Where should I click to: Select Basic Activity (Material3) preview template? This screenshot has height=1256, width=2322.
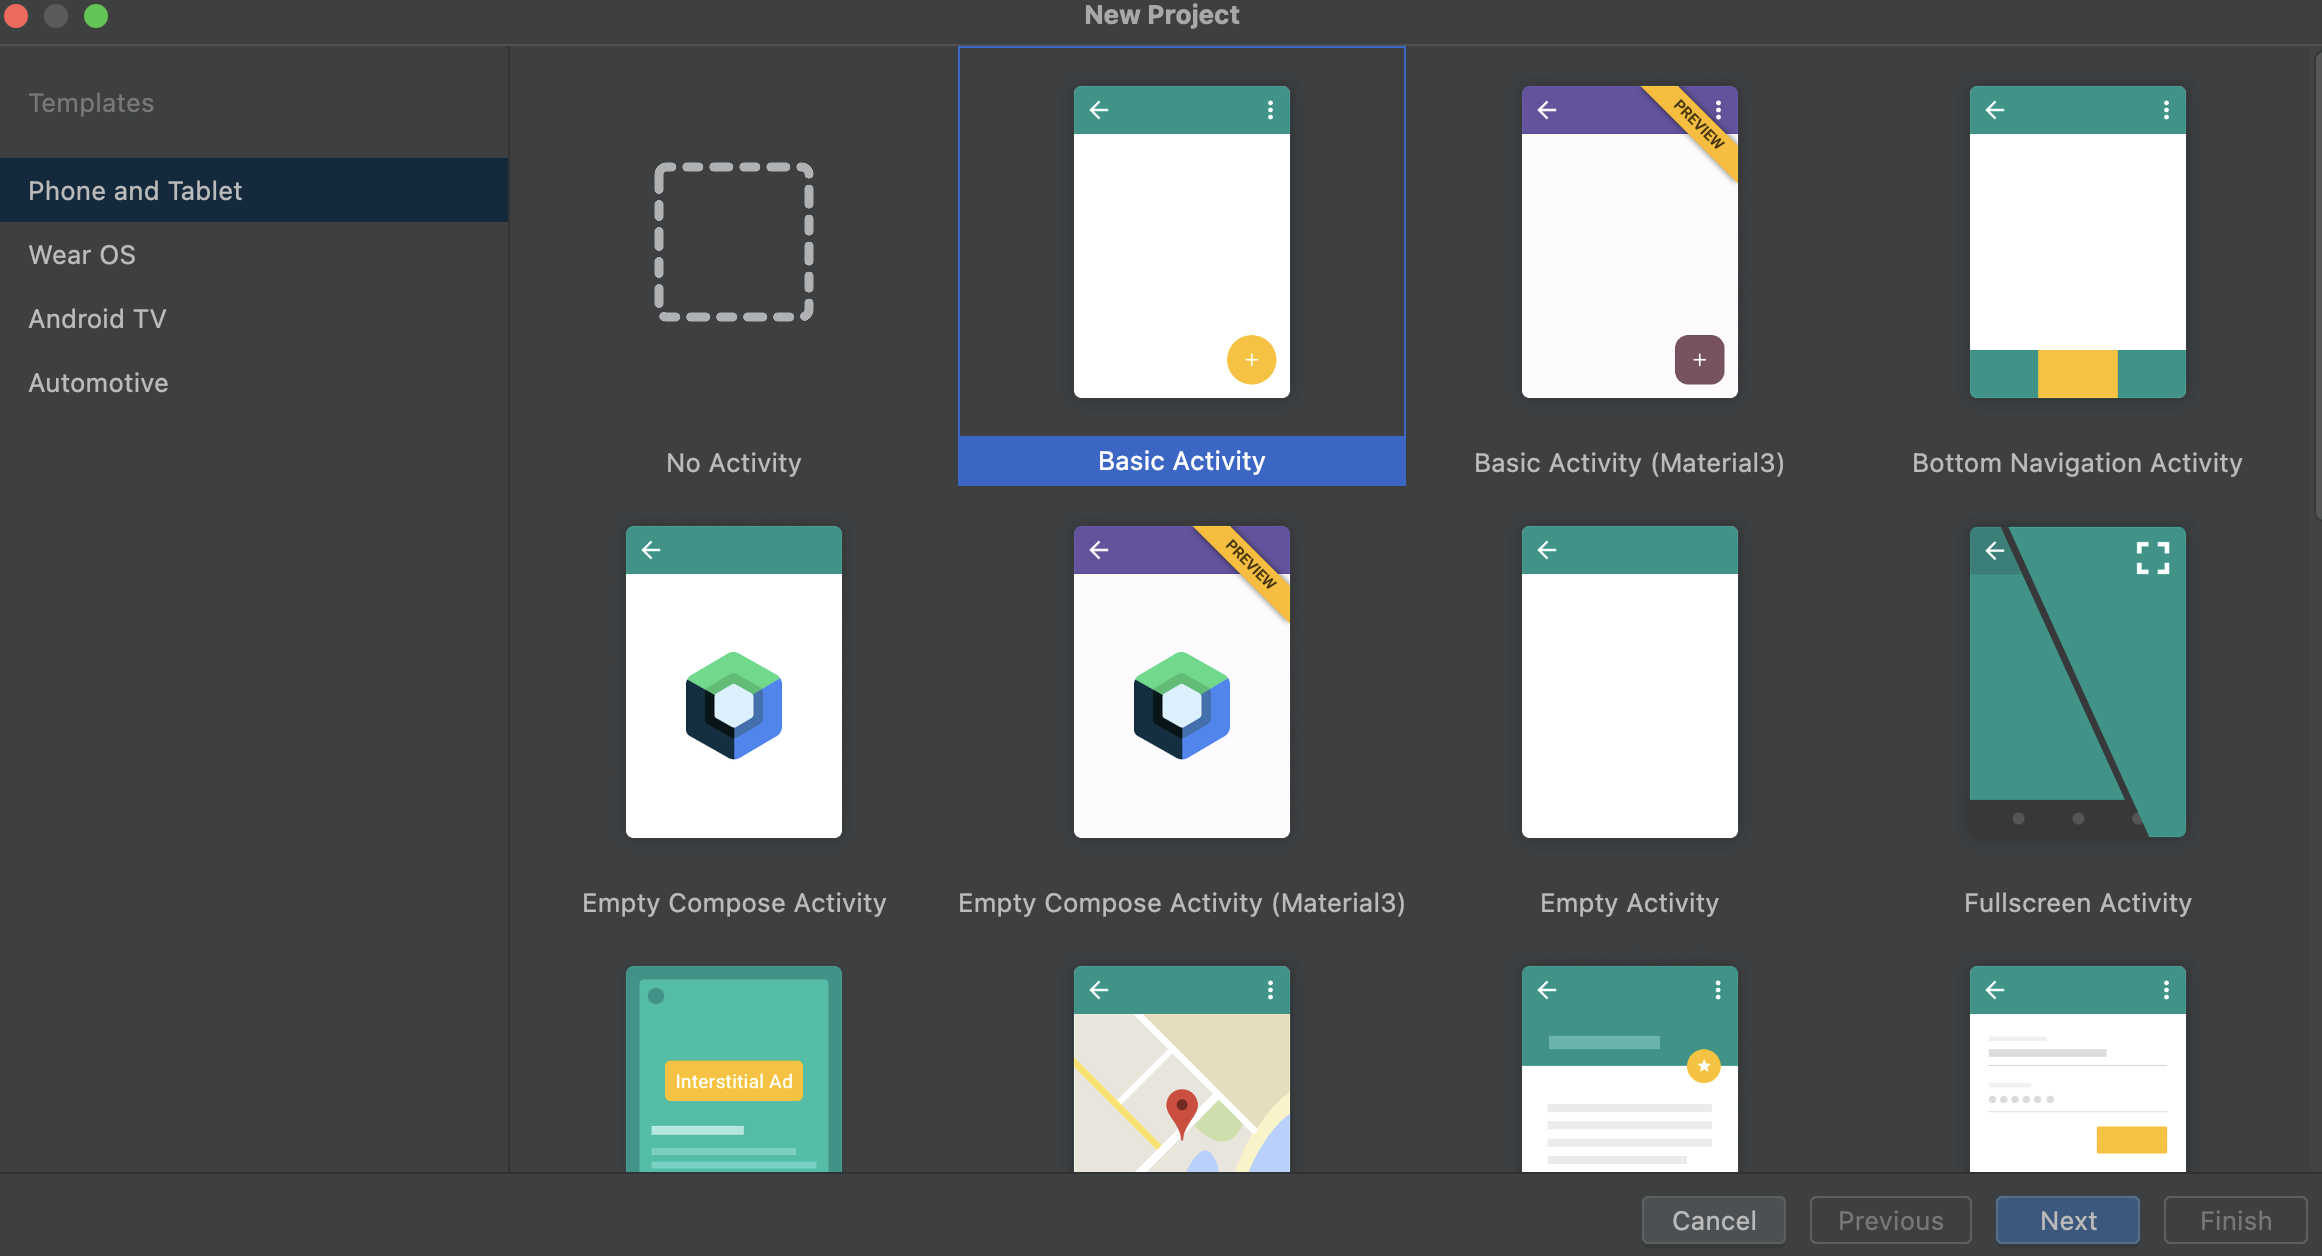click(1629, 242)
